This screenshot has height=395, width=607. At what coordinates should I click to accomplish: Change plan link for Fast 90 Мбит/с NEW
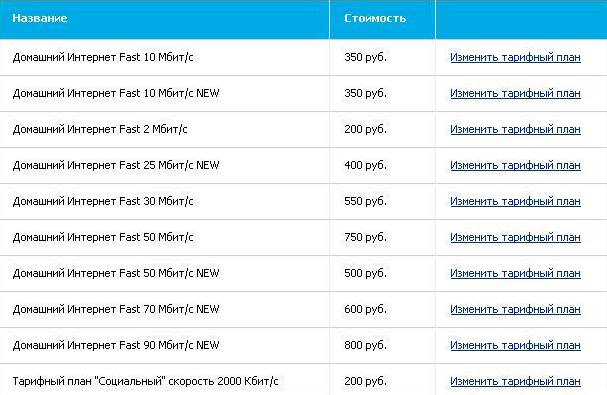[515, 345]
